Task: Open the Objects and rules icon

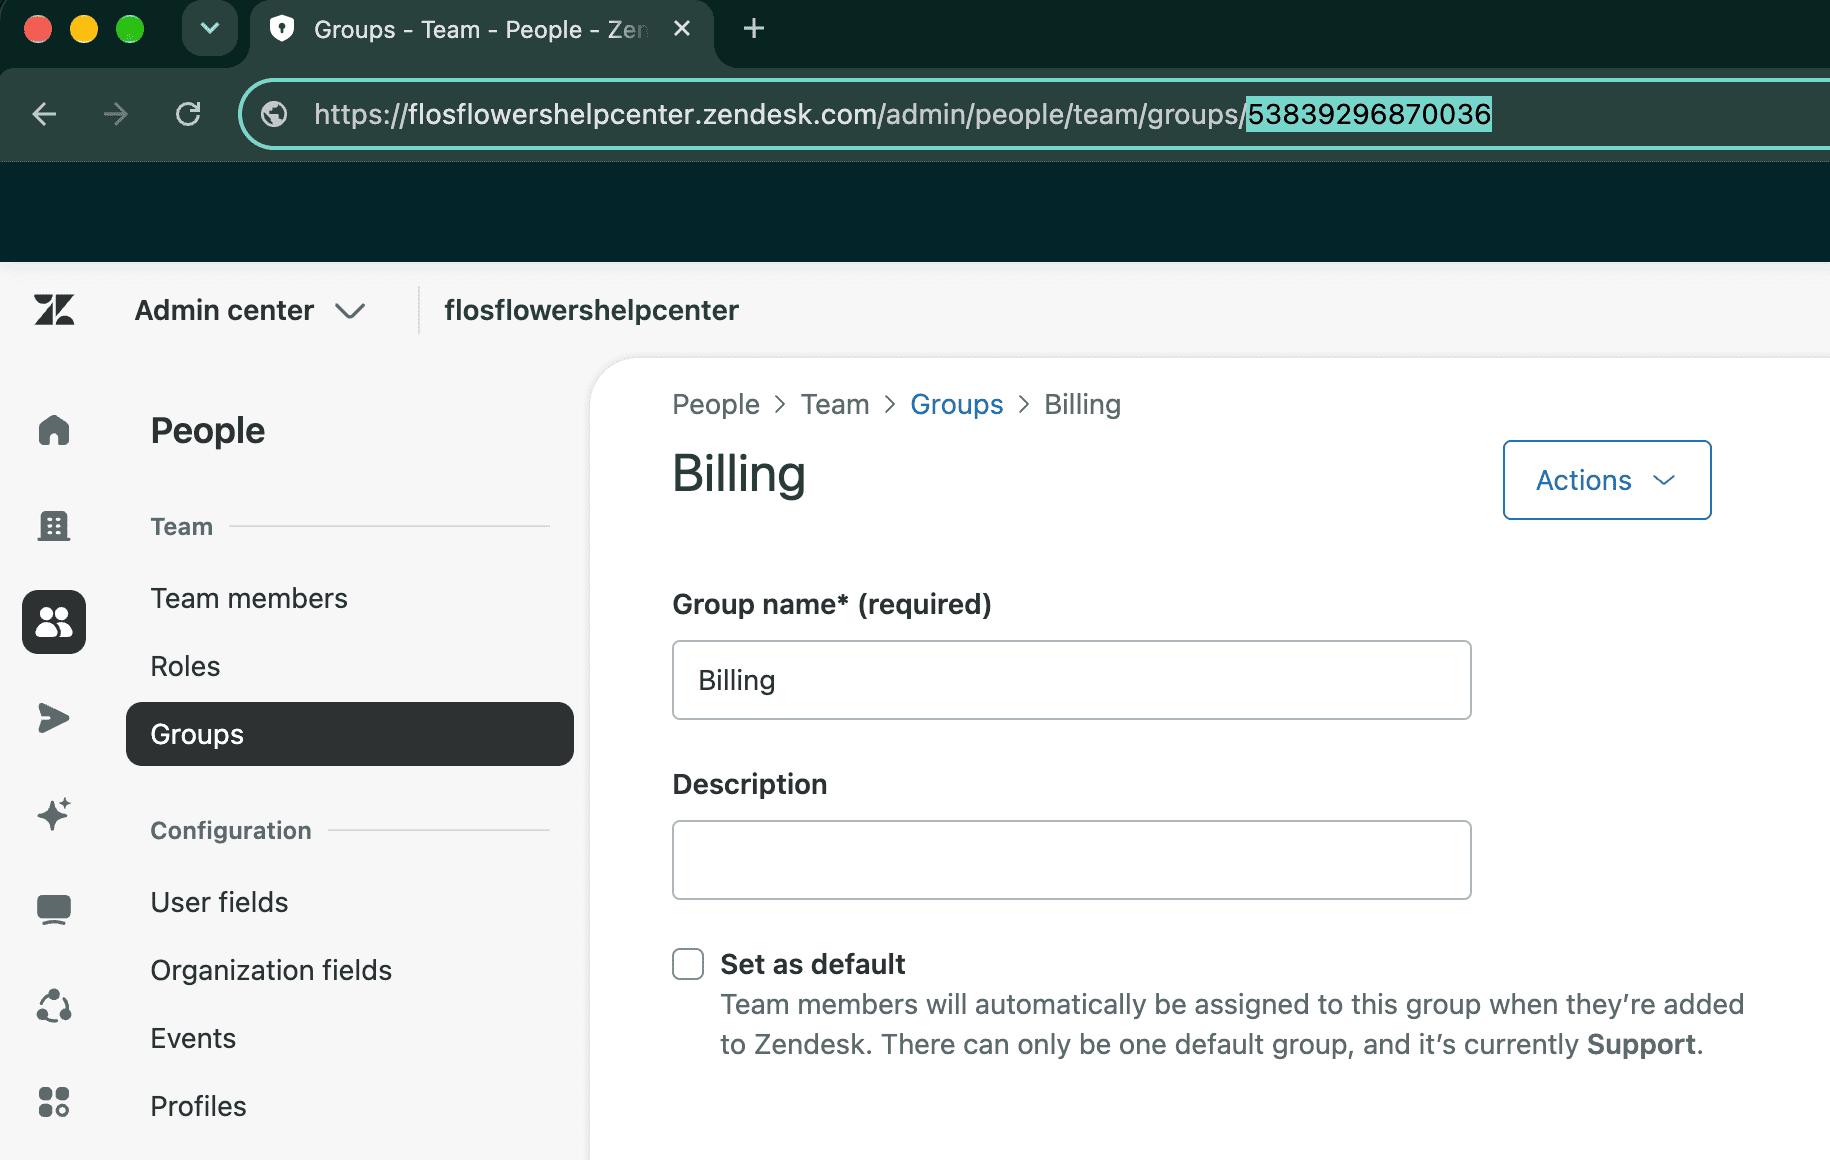Action: 54,1006
